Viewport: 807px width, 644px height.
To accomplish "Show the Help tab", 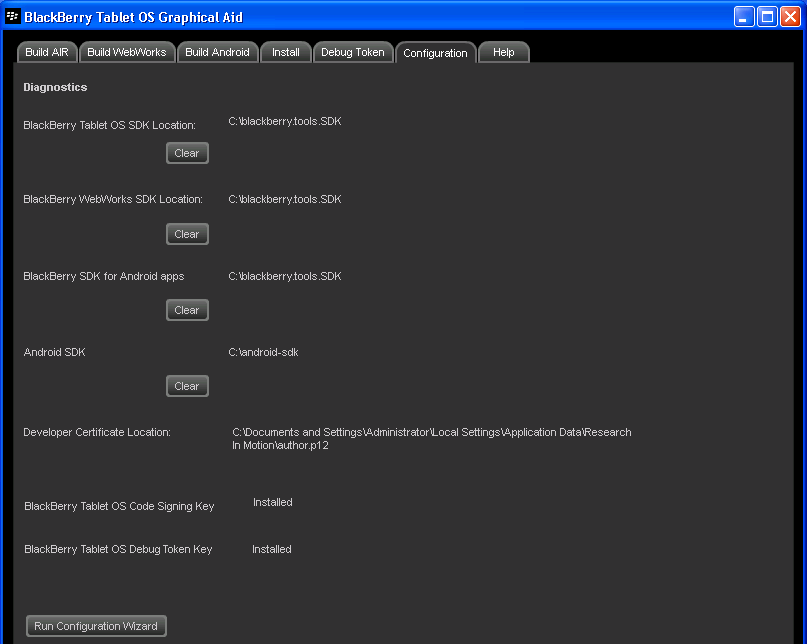I will (x=504, y=52).
